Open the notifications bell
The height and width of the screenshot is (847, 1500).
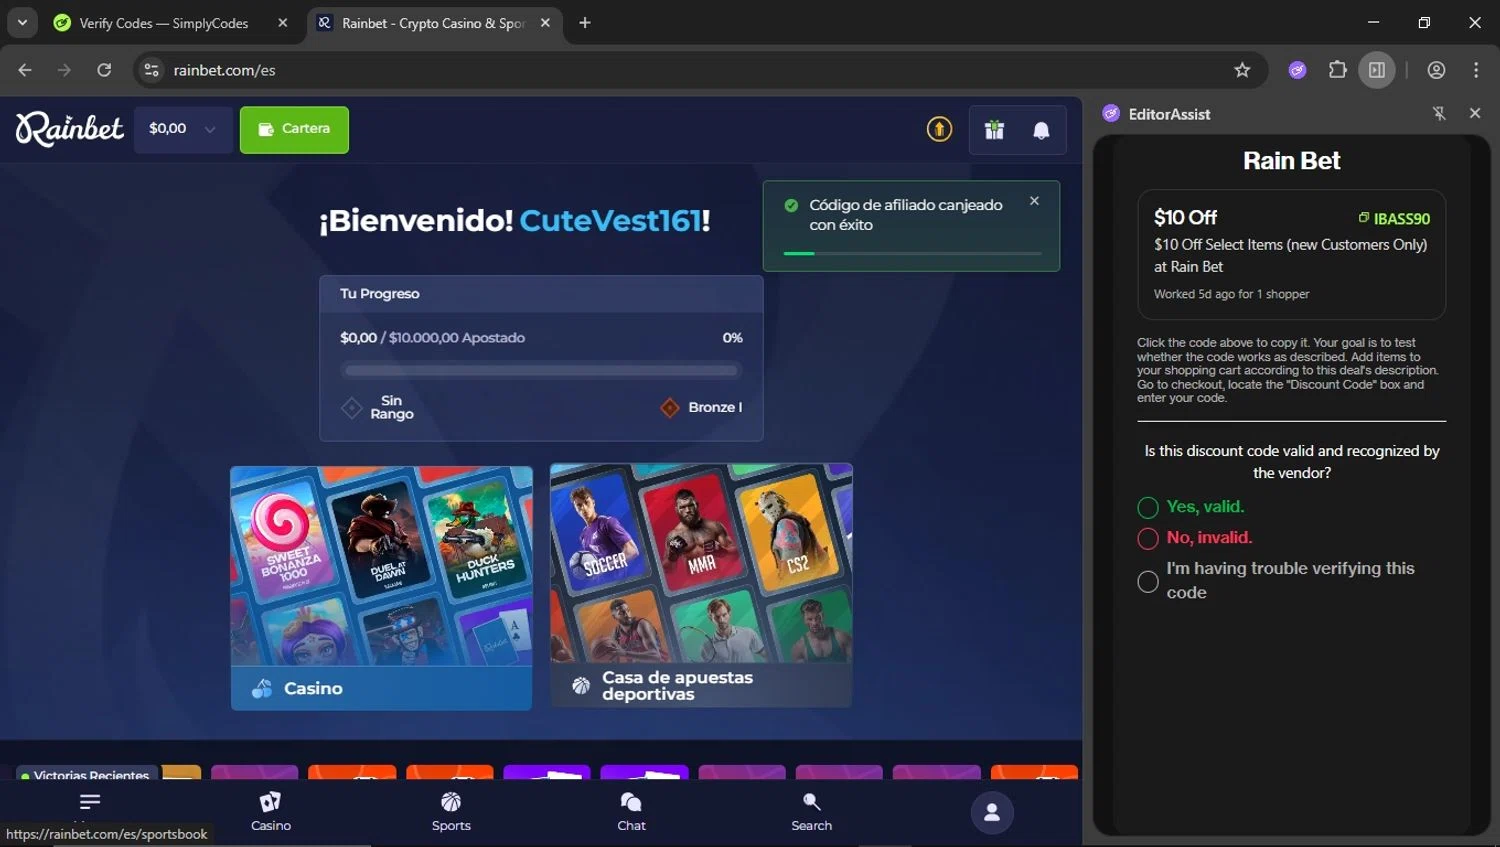click(x=1041, y=130)
